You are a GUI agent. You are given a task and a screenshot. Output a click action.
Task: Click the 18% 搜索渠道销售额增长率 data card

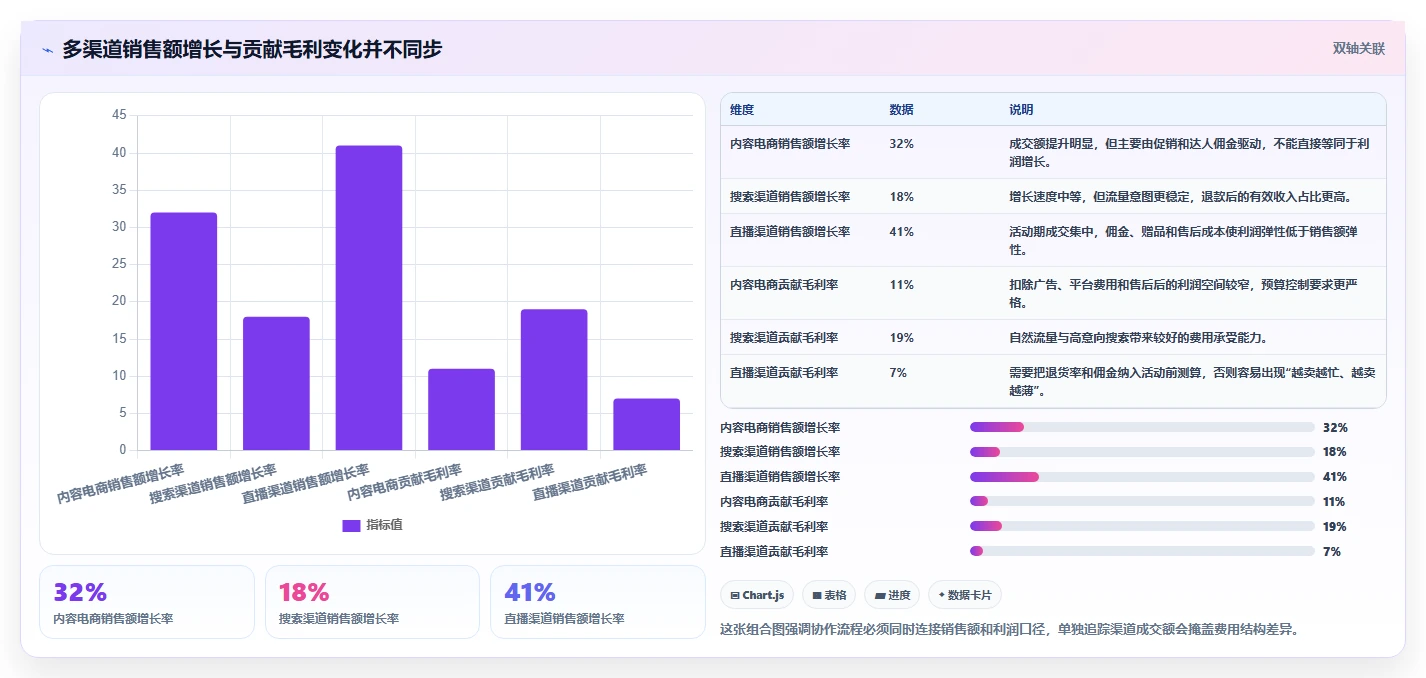click(x=372, y=602)
